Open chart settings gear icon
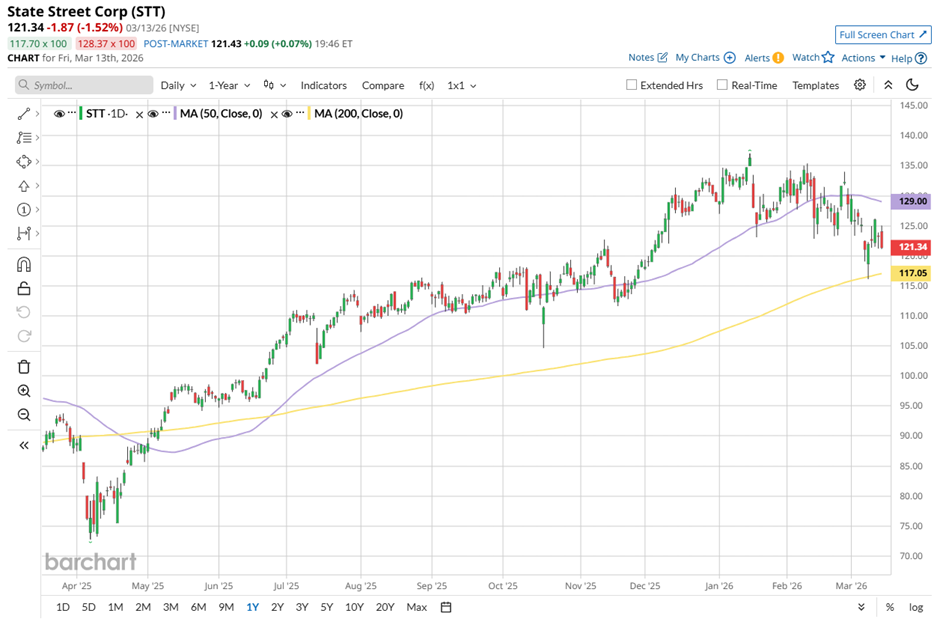 point(860,85)
